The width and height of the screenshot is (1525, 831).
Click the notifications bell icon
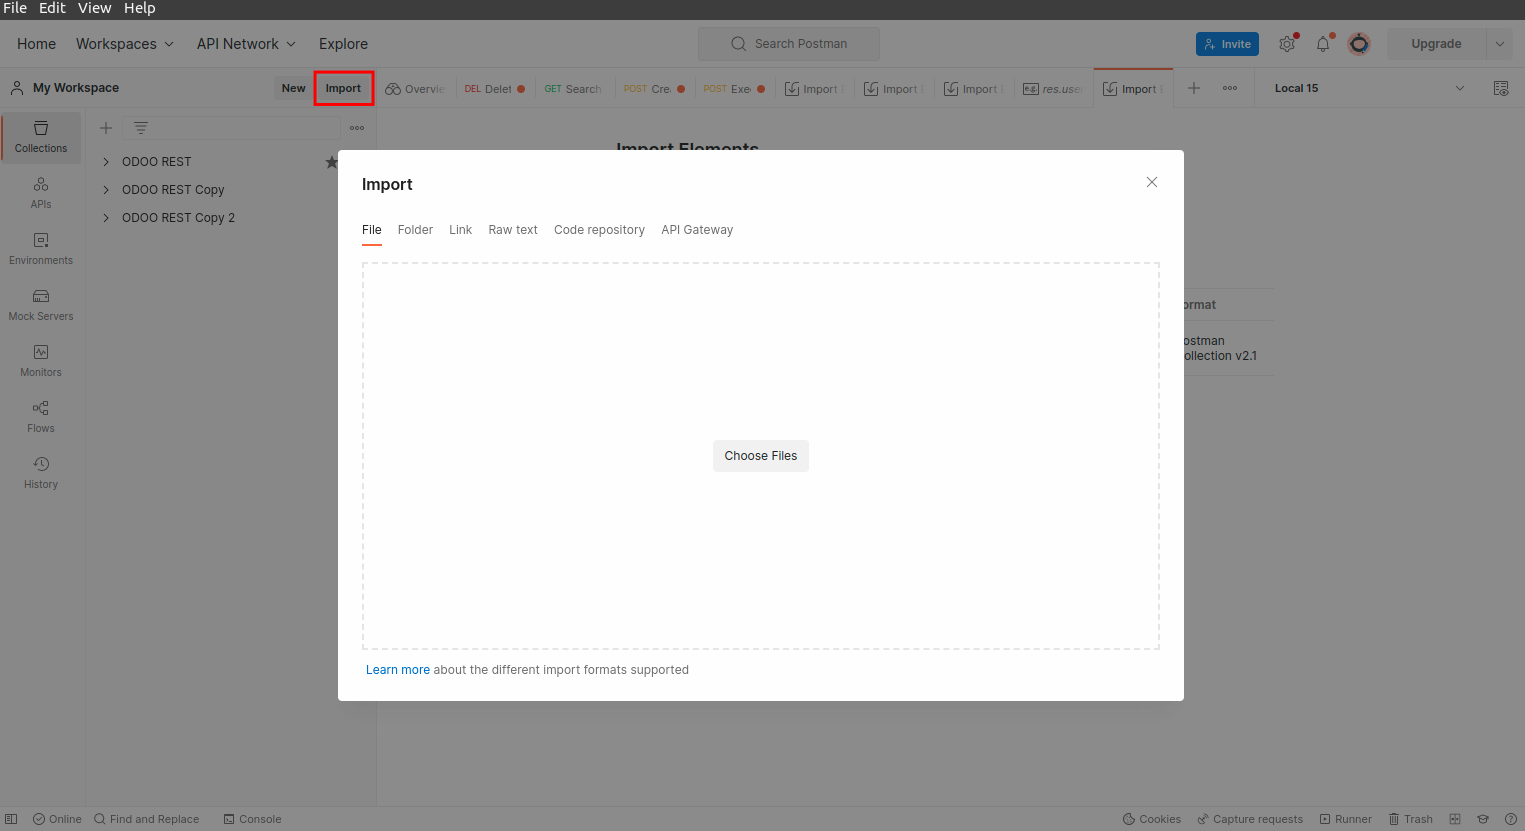[1323, 44]
